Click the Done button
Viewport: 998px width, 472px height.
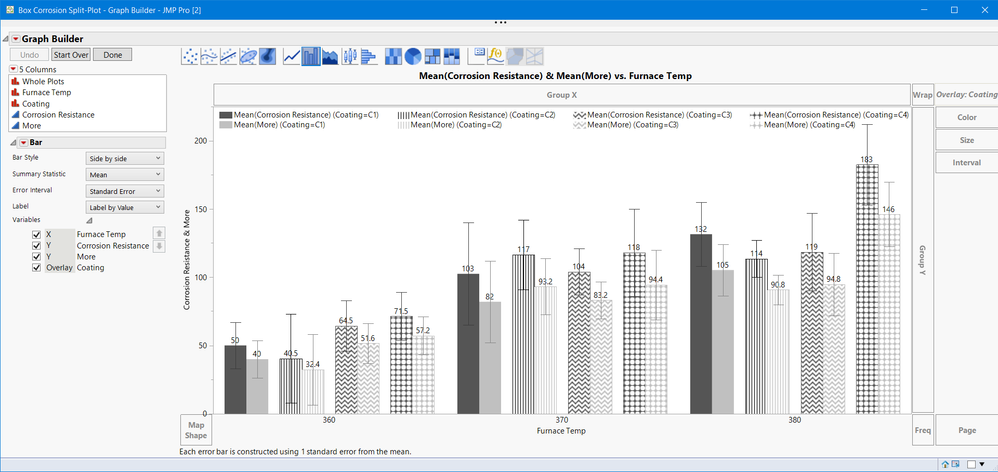pyautogui.click(x=112, y=55)
